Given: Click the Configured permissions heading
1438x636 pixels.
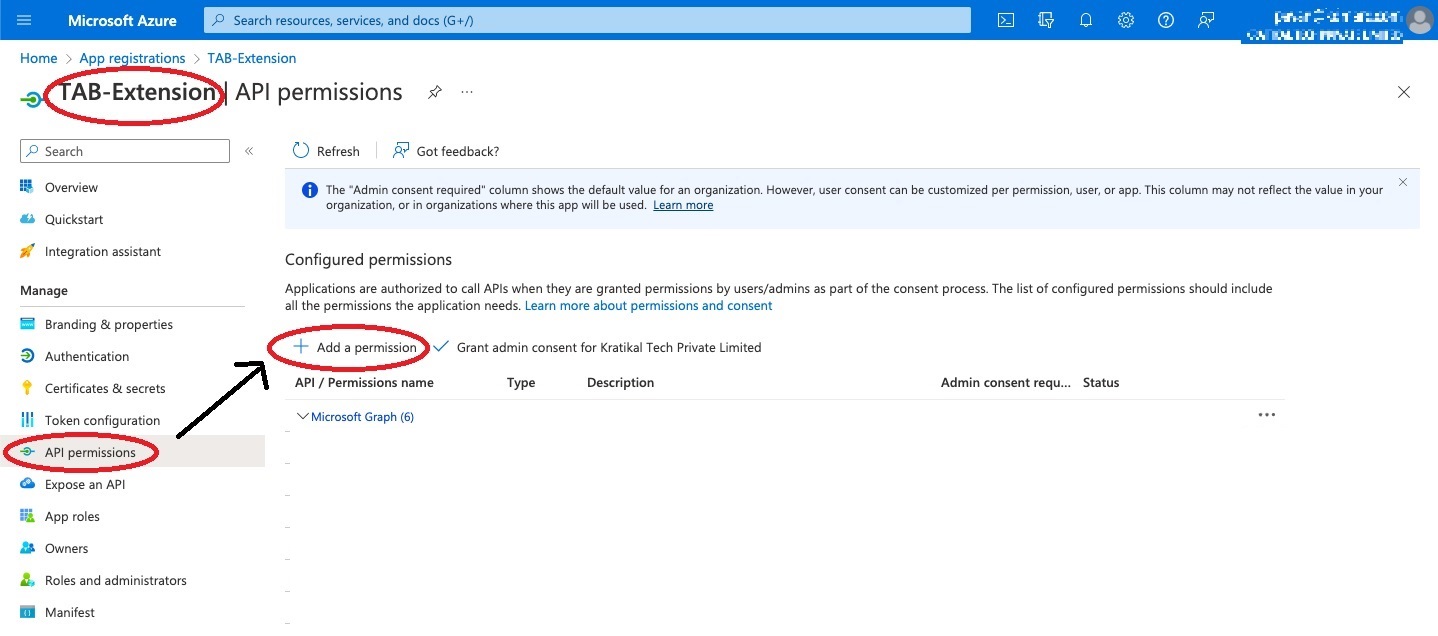Looking at the screenshot, I should tap(369, 259).
